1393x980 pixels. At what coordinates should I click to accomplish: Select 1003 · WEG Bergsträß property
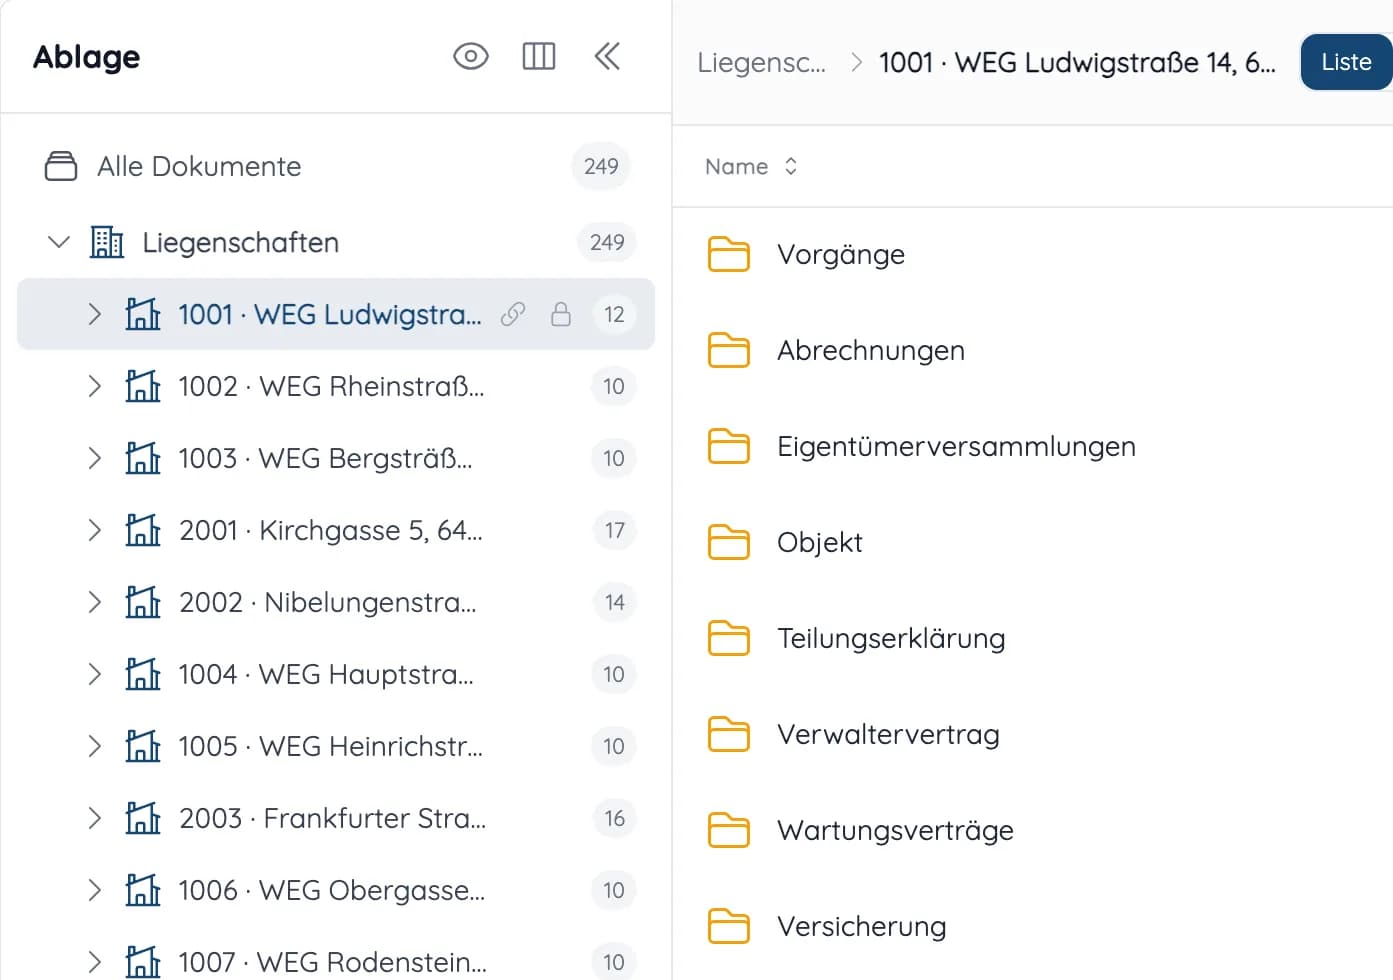click(337, 458)
